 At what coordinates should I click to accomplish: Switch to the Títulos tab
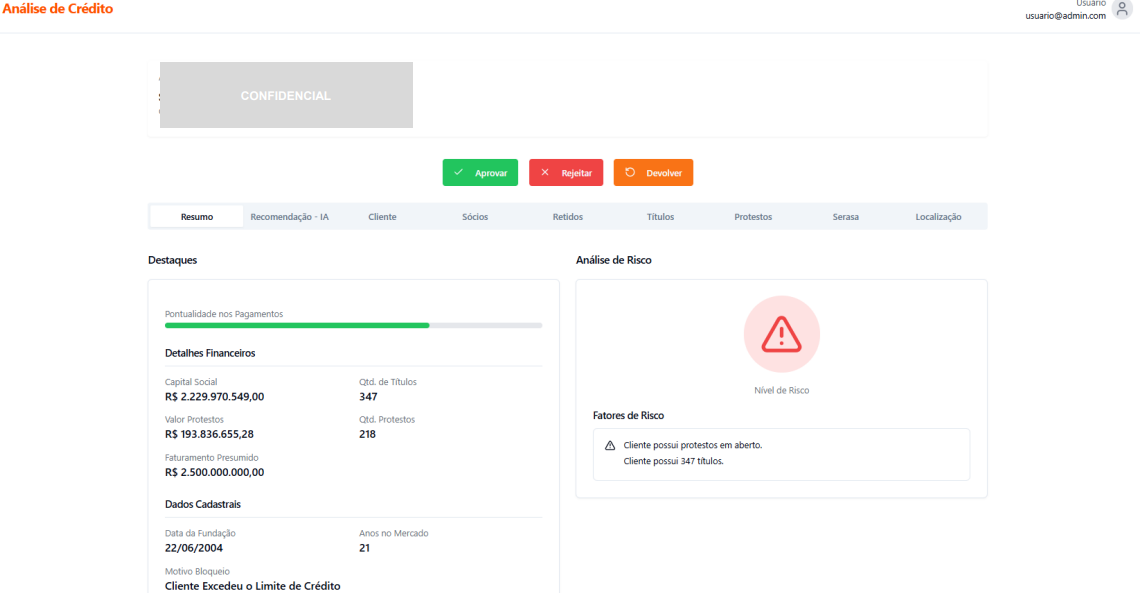coord(660,217)
